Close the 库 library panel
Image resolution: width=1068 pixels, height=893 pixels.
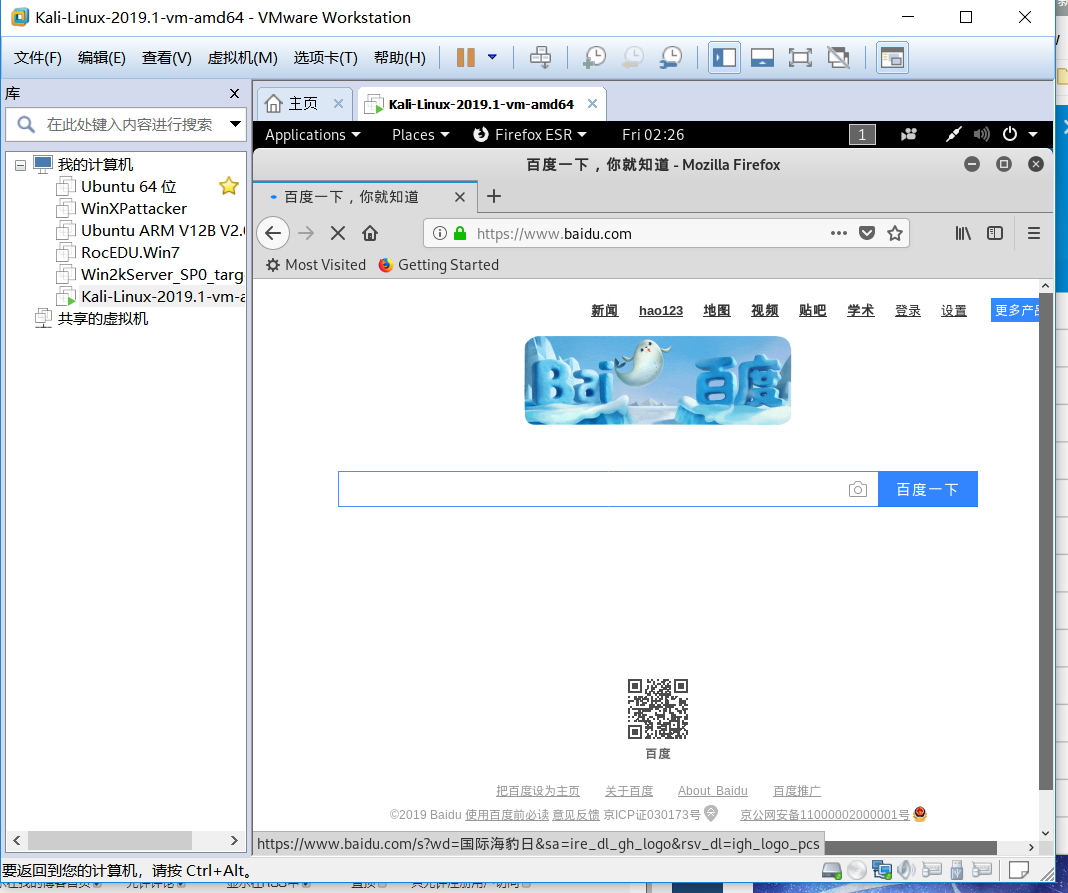click(x=234, y=93)
